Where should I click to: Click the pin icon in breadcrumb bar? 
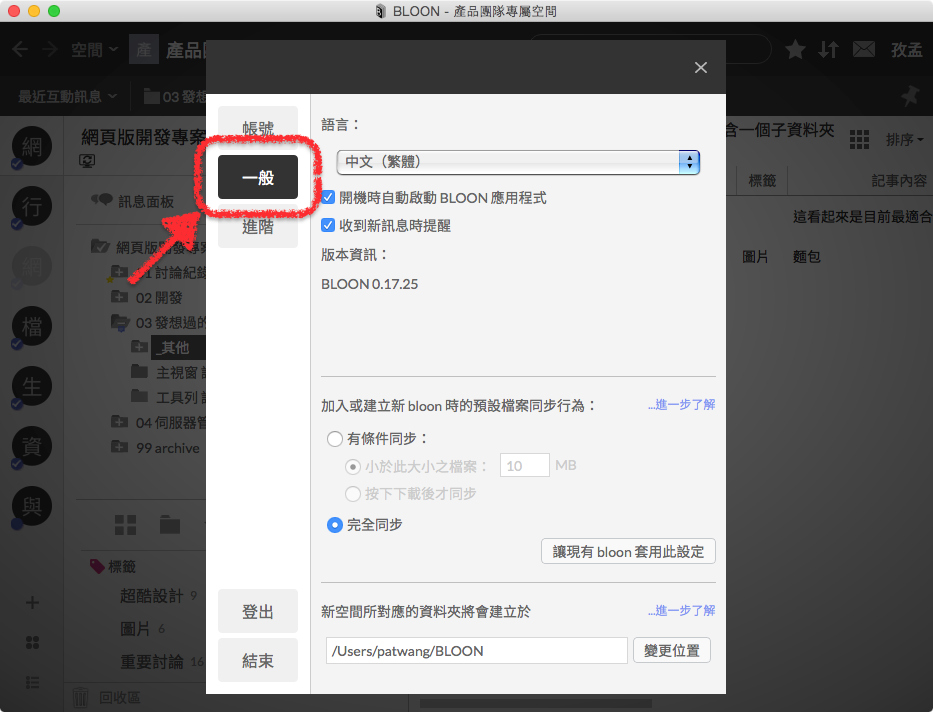coord(910,96)
